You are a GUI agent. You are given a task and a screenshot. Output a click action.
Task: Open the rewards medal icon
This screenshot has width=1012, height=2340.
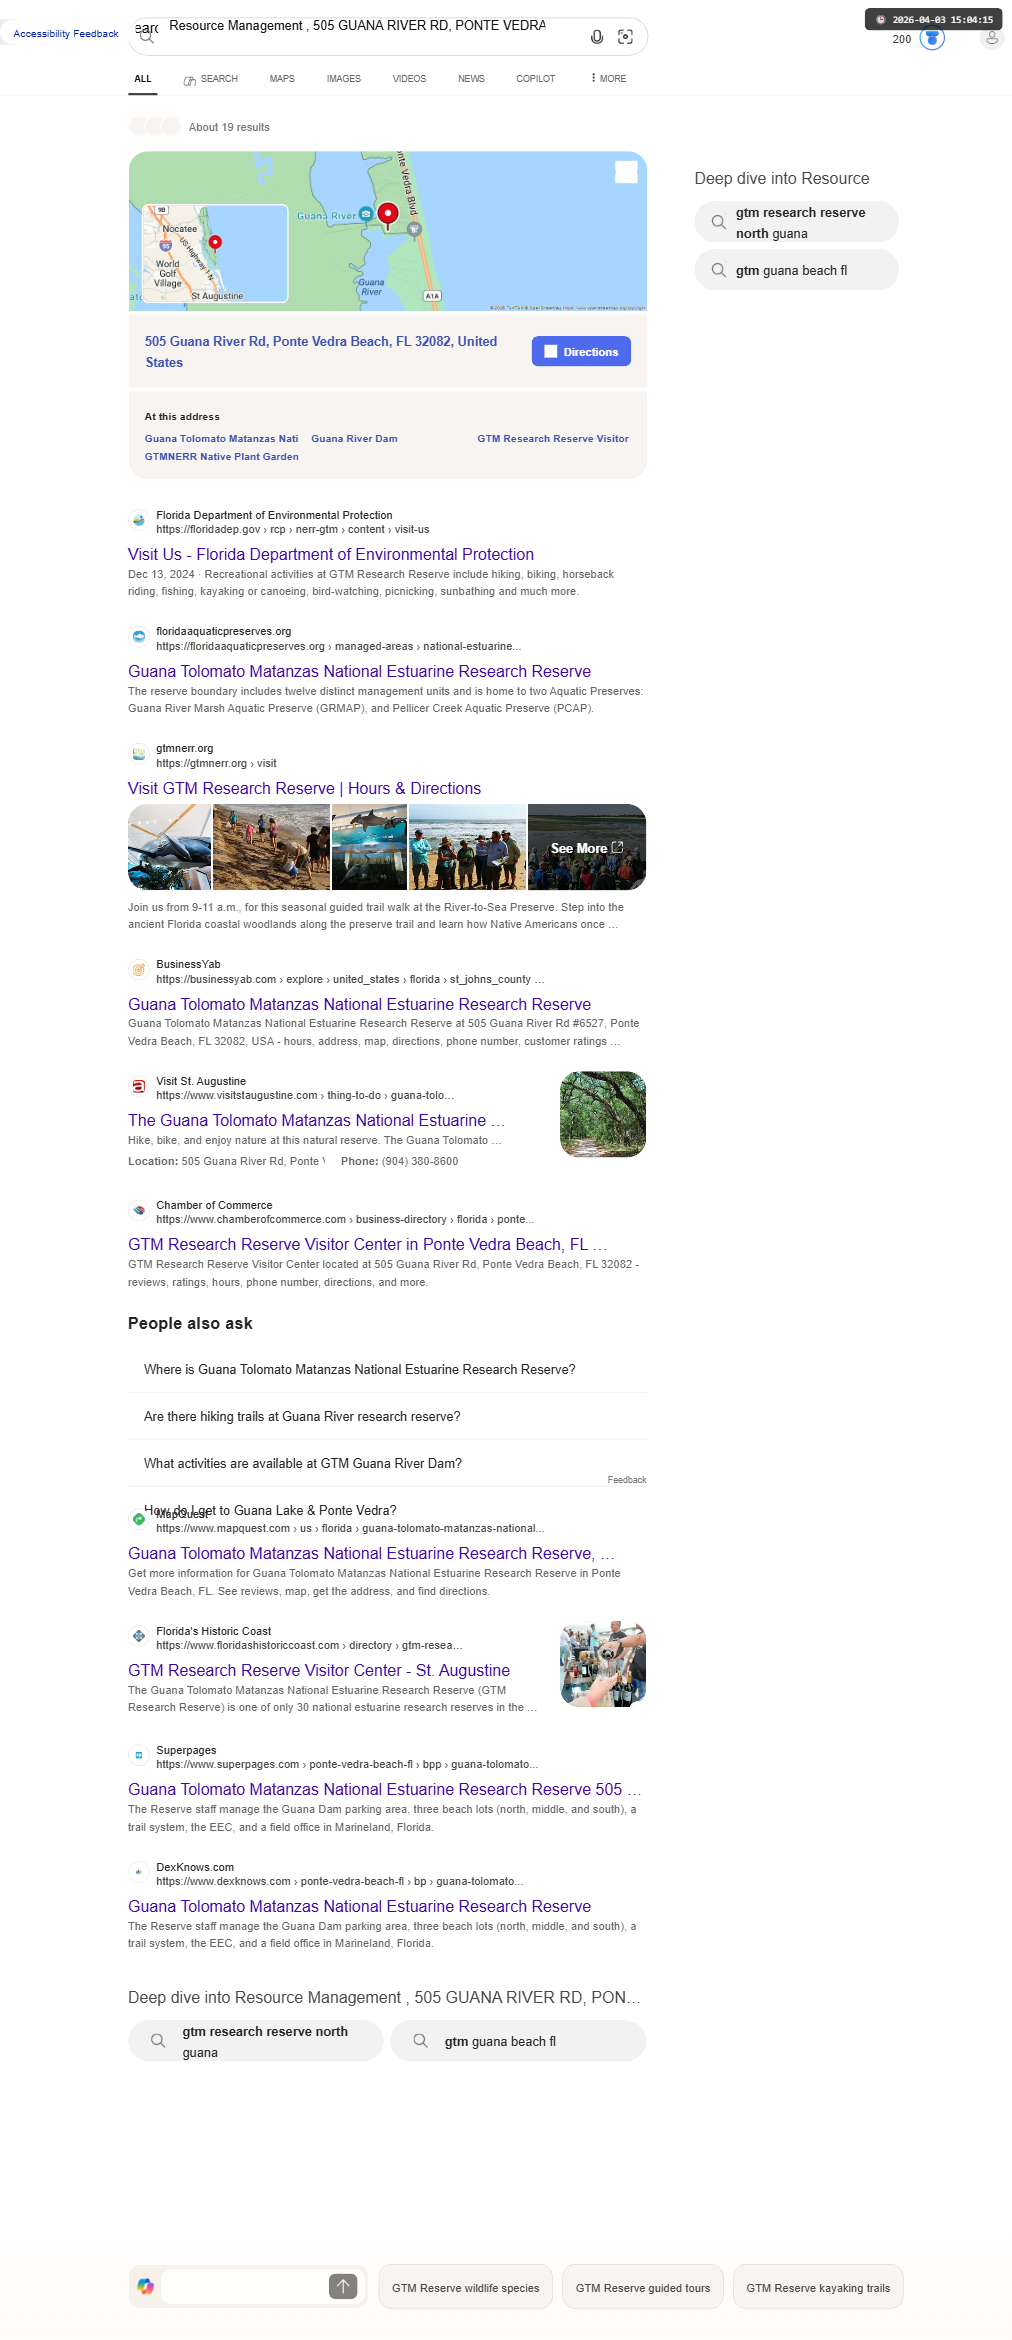[932, 38]
